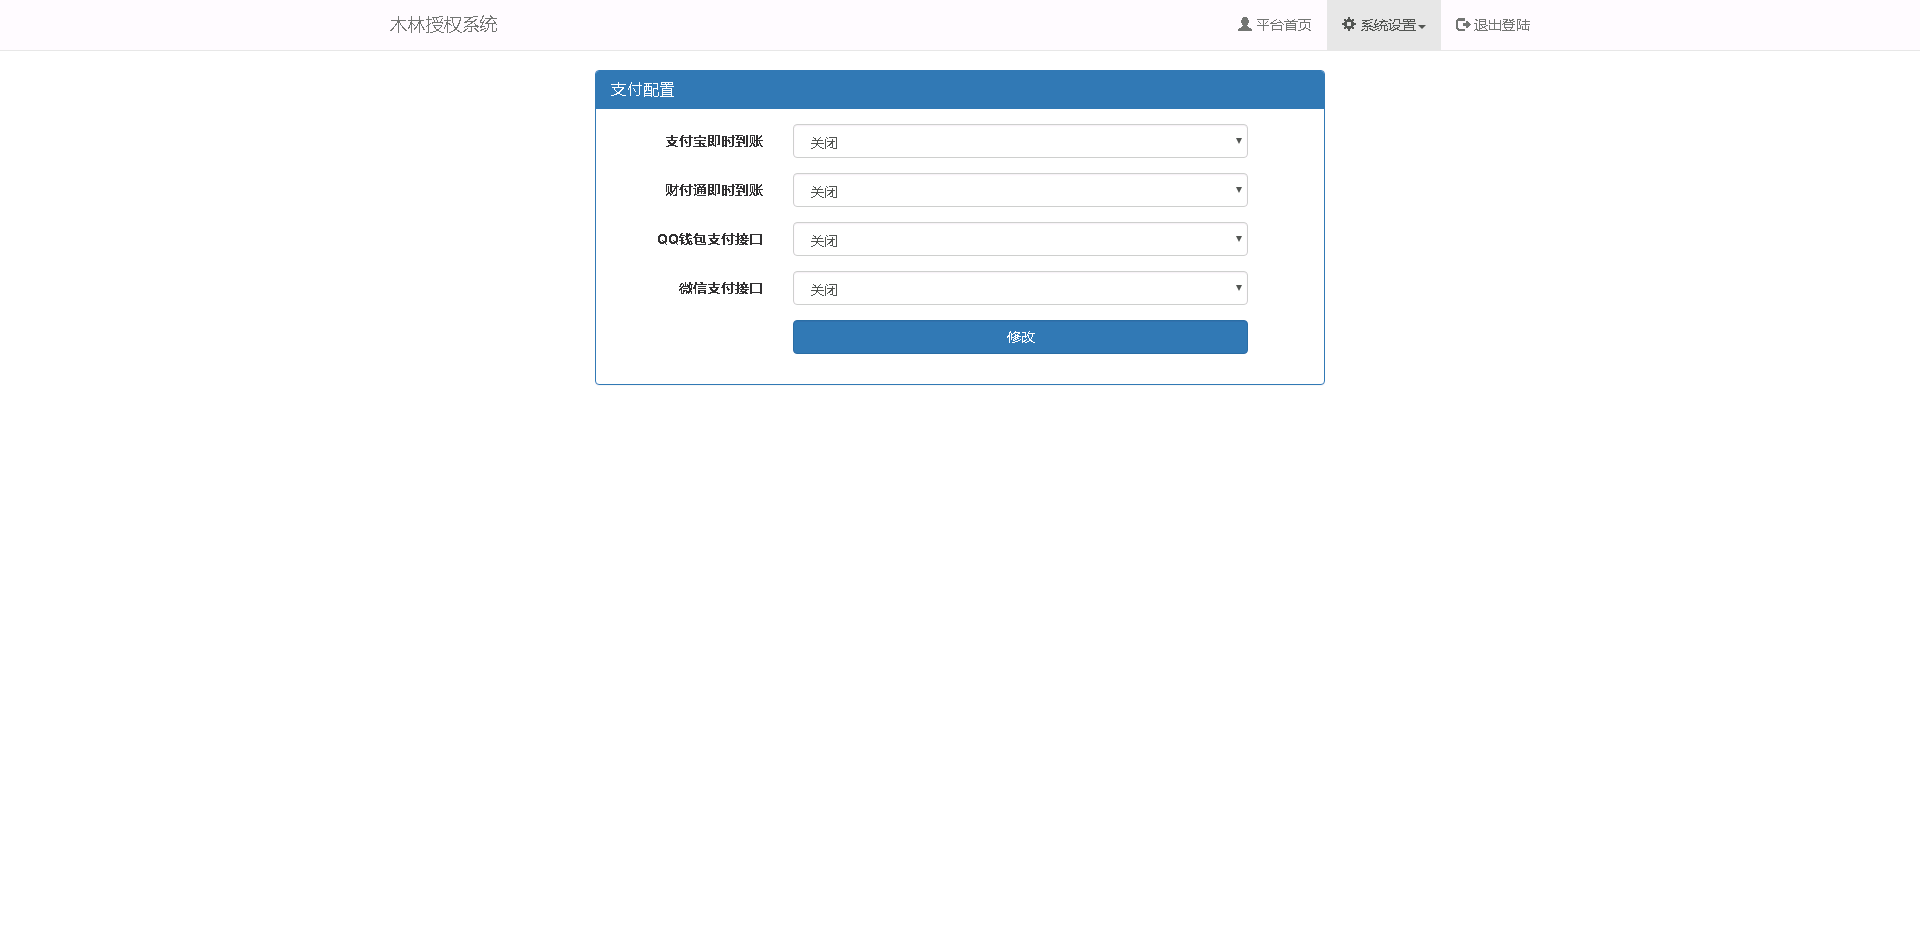Click the 木林授权系统 brand link
The width and height of the screenshot is (1920, 940).
click(x=443, y=25)
